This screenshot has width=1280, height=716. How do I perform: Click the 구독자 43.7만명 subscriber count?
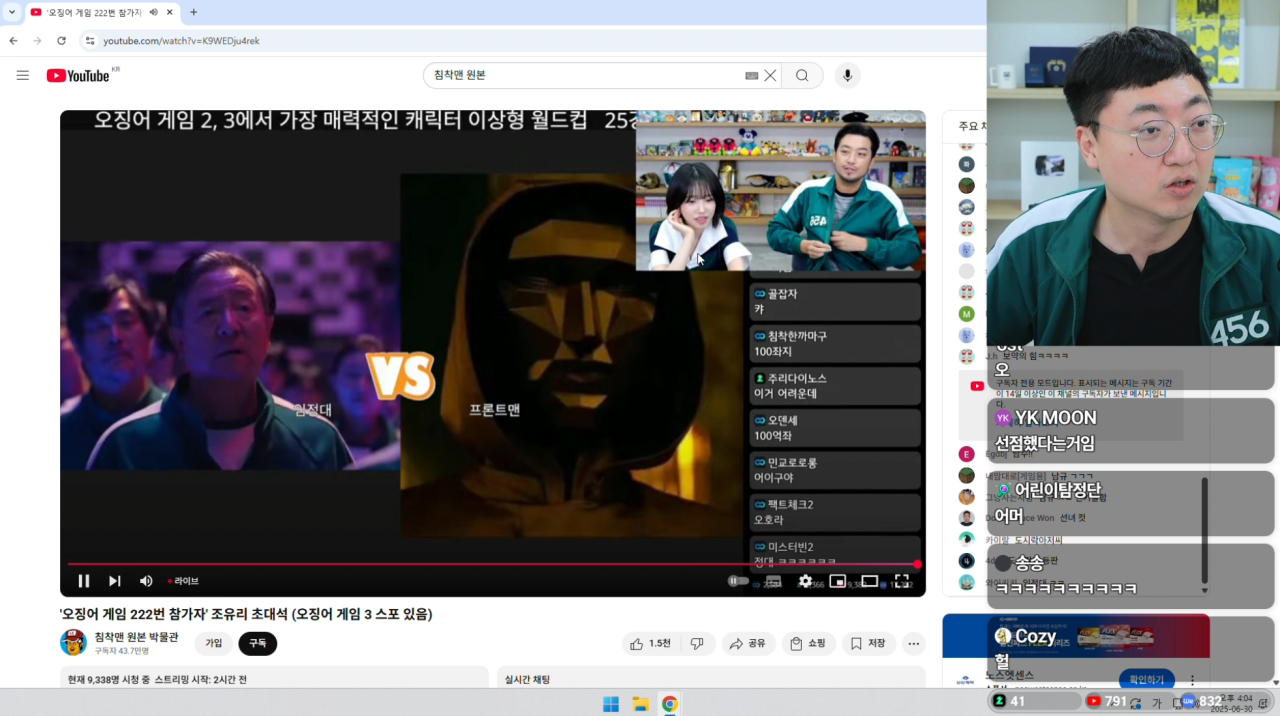pos(122,651)
